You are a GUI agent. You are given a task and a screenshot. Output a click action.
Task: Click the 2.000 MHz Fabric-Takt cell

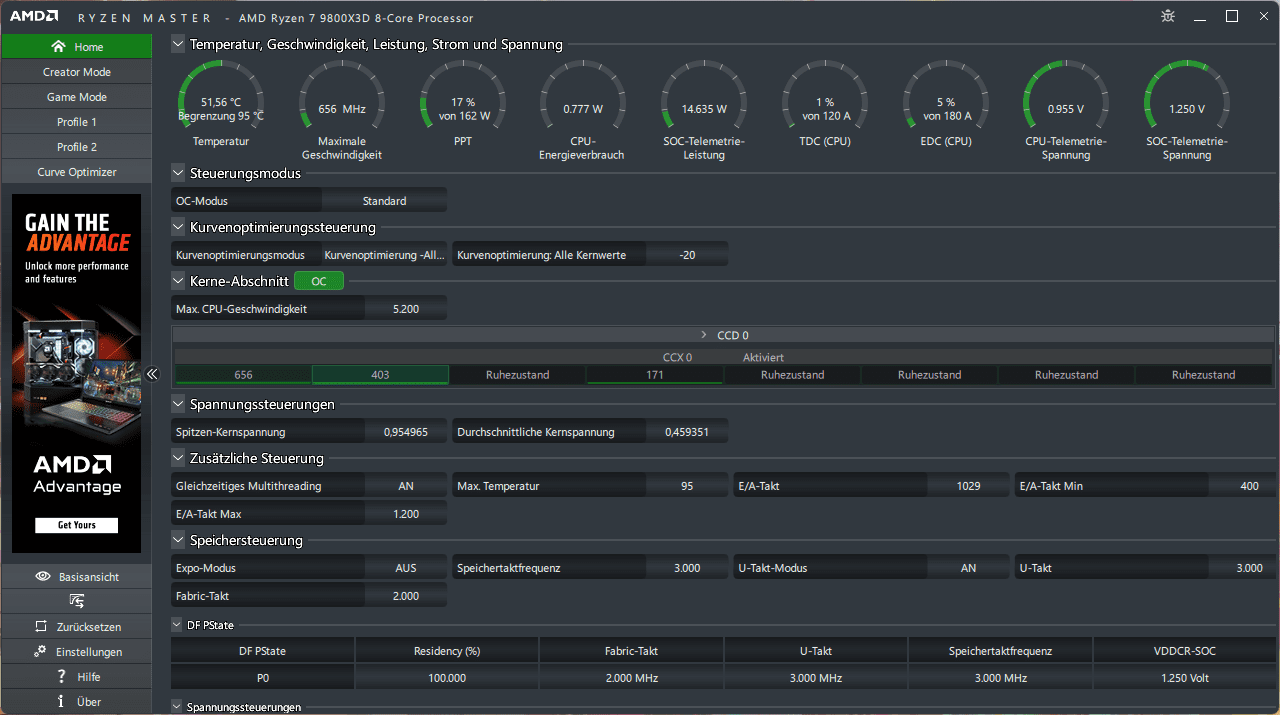pos(632,678)
